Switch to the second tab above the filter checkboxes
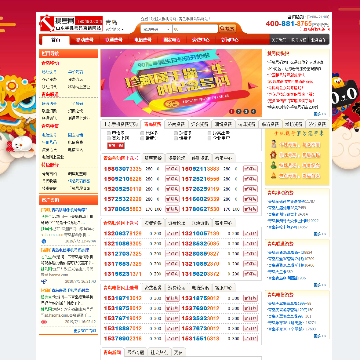 click(x=152, y=124)
